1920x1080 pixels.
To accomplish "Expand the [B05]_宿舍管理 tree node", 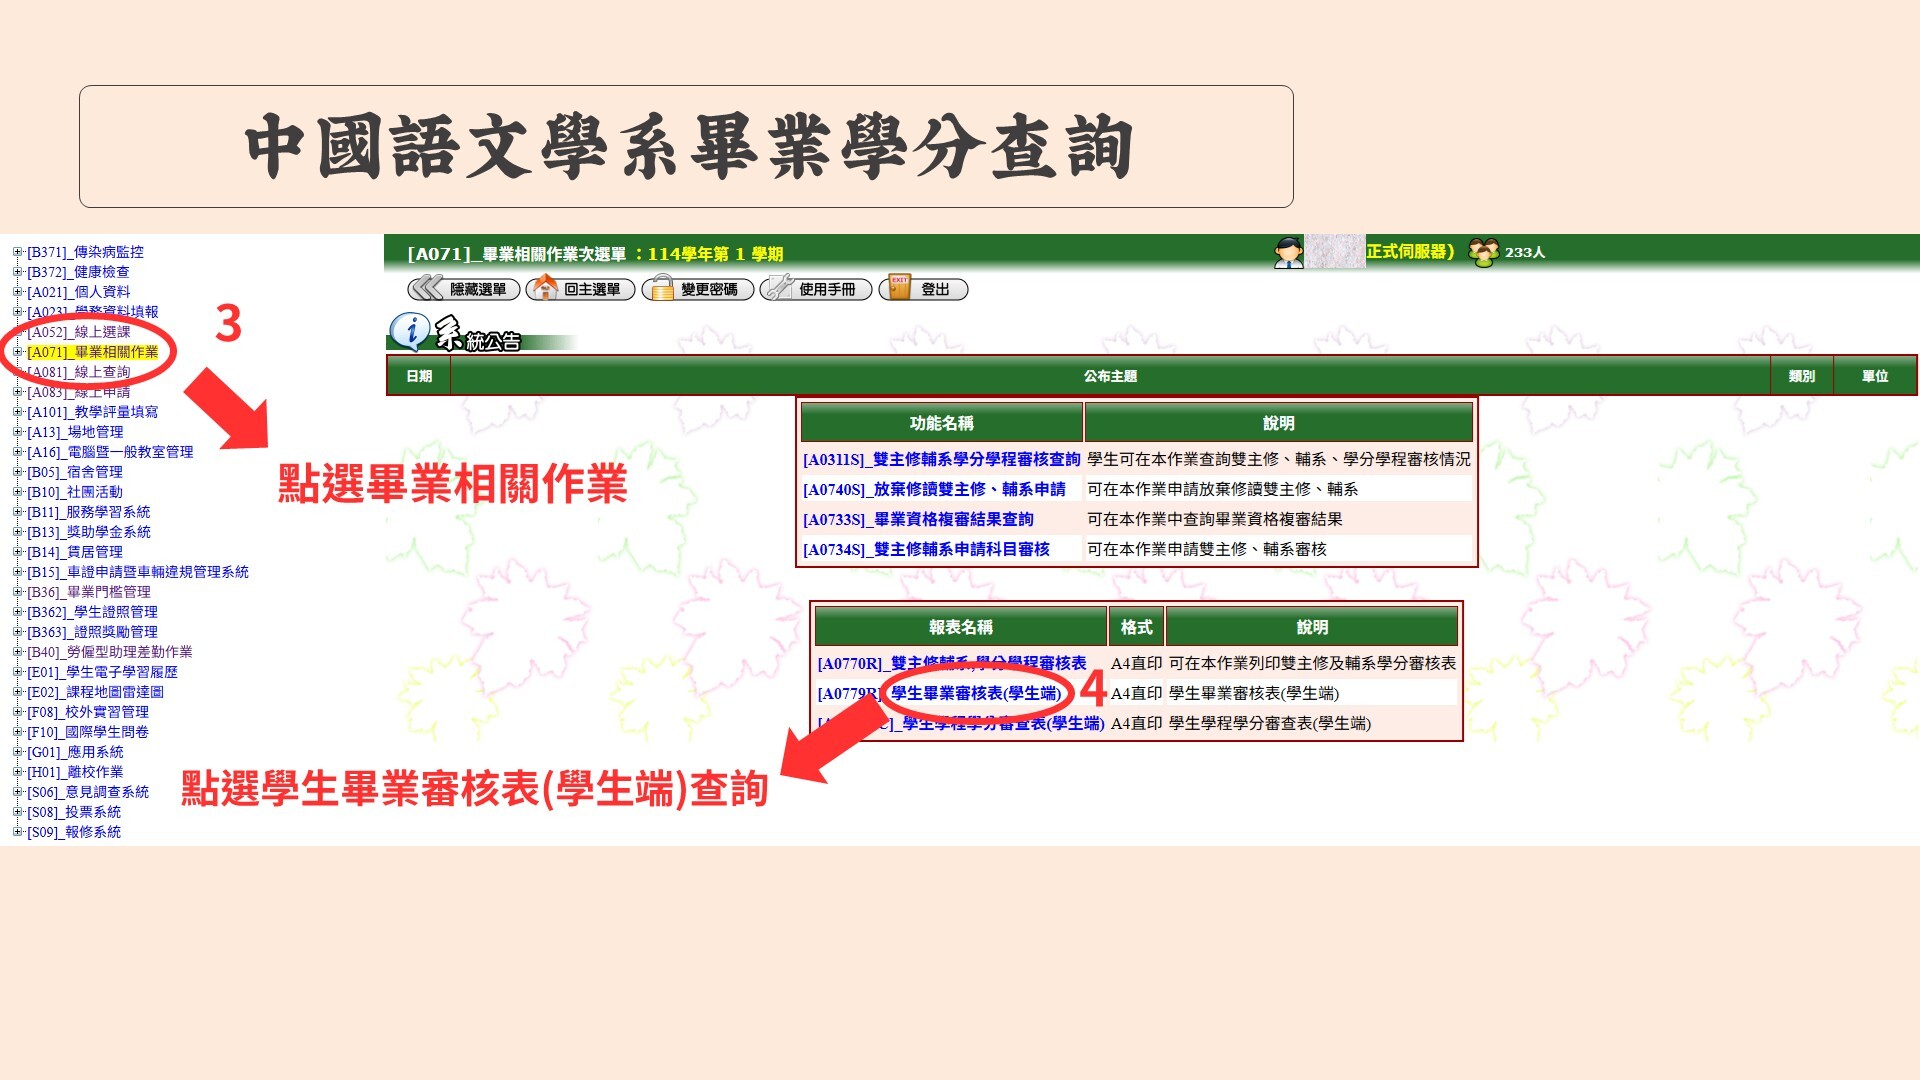I will point(17,471).
